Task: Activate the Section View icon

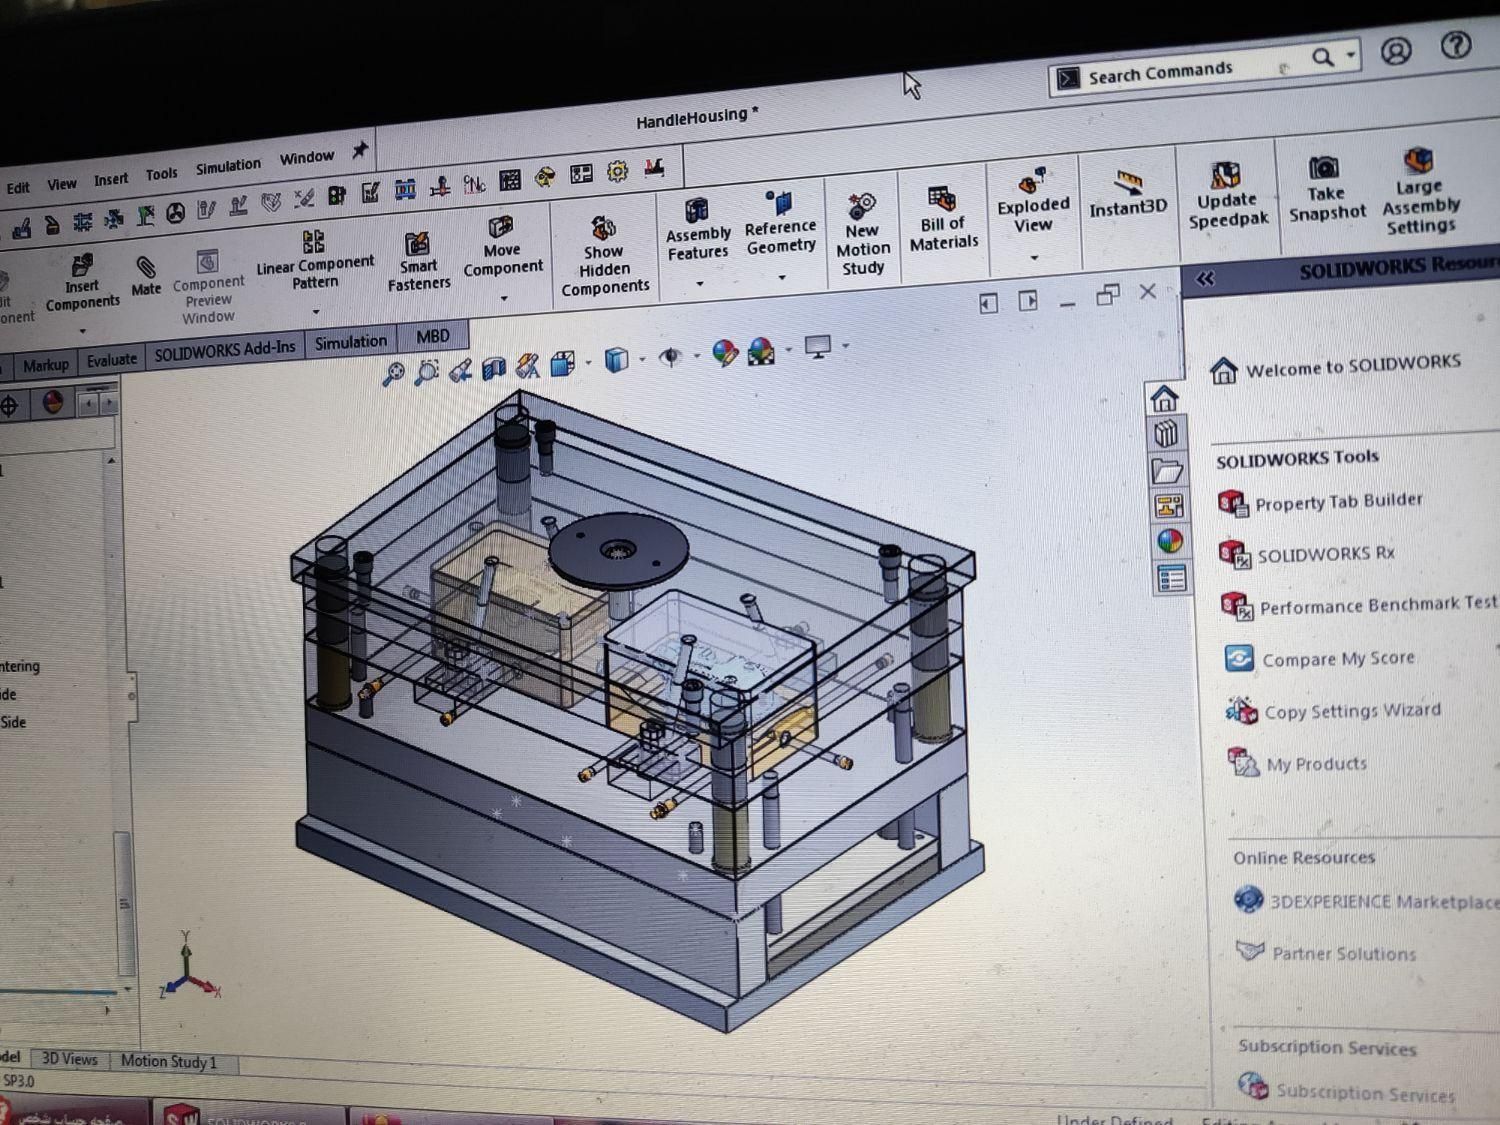Action: tap(493, 369)
